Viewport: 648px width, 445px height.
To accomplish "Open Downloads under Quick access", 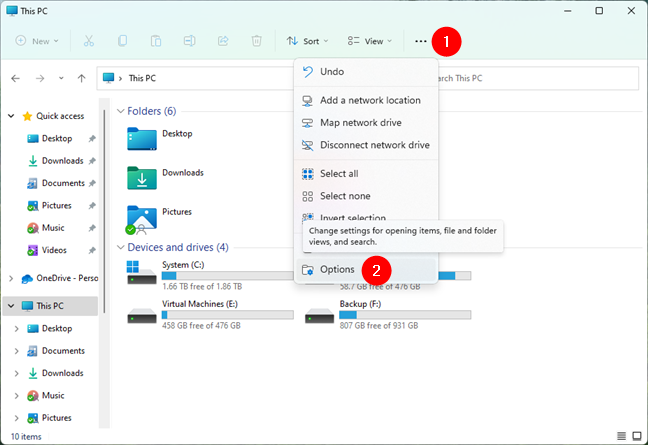I will (63, 161).
